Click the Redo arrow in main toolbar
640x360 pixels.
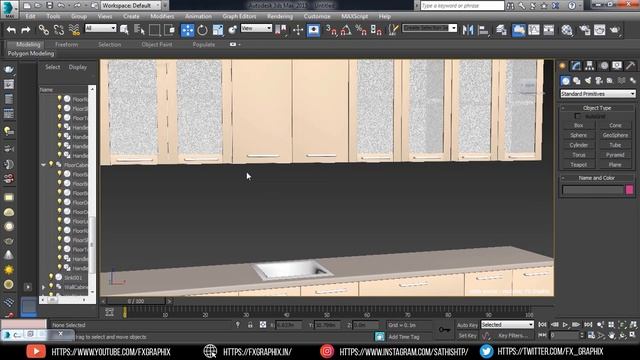[25, 30]
